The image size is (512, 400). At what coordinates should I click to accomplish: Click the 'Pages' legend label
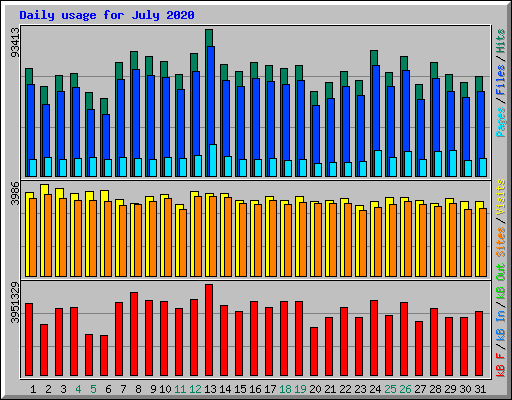click(x=501, y=122)
